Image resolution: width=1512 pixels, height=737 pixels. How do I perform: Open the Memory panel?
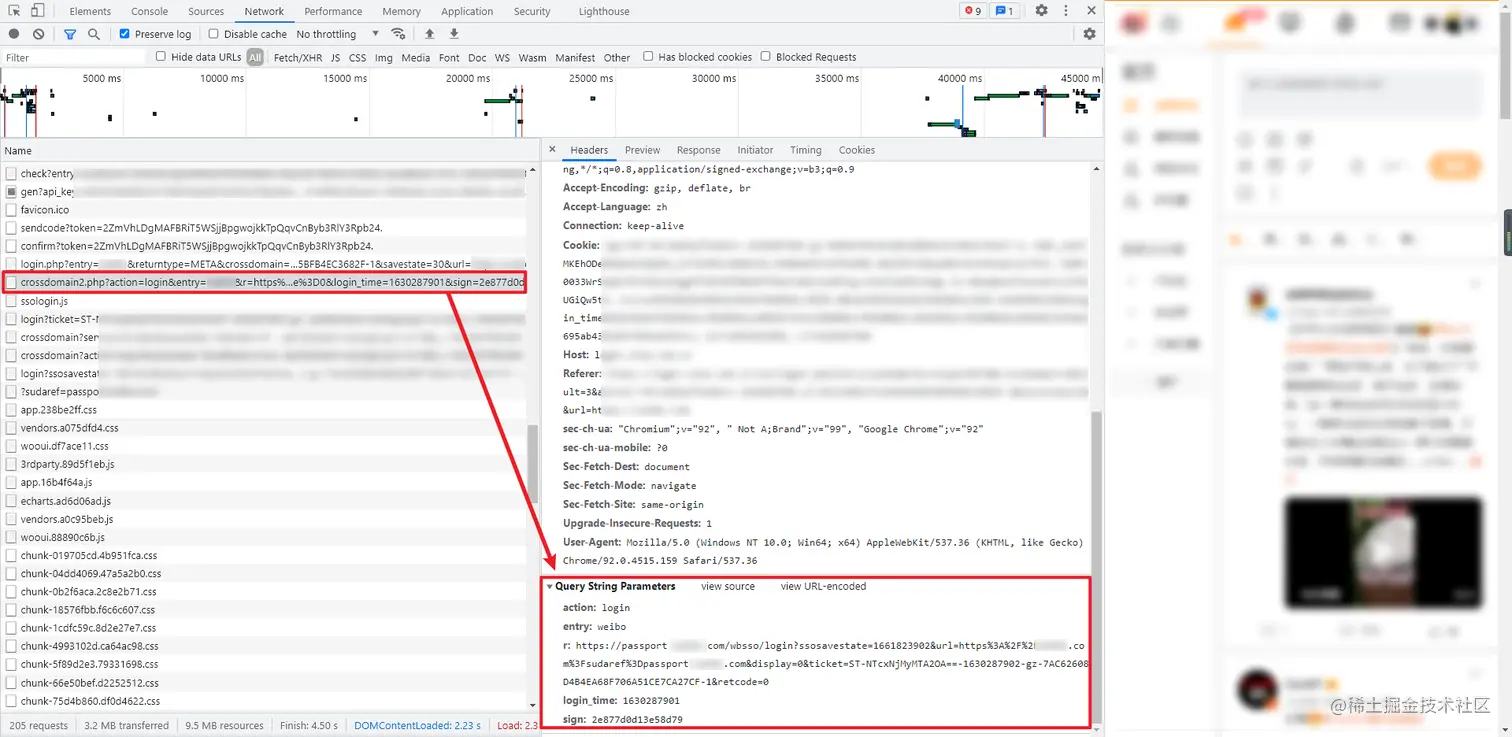401,11
